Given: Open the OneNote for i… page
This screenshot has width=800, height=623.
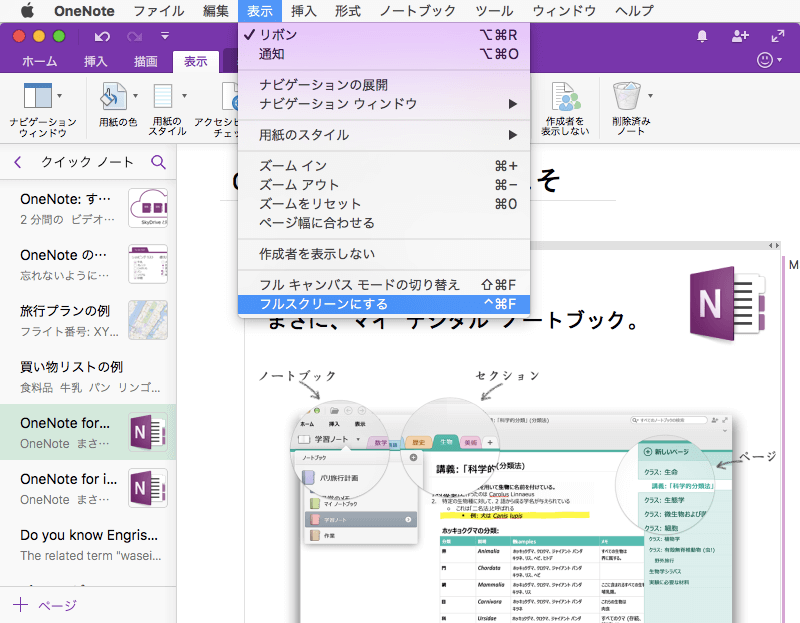Looking at the screenshot, I should click(88, 488).
